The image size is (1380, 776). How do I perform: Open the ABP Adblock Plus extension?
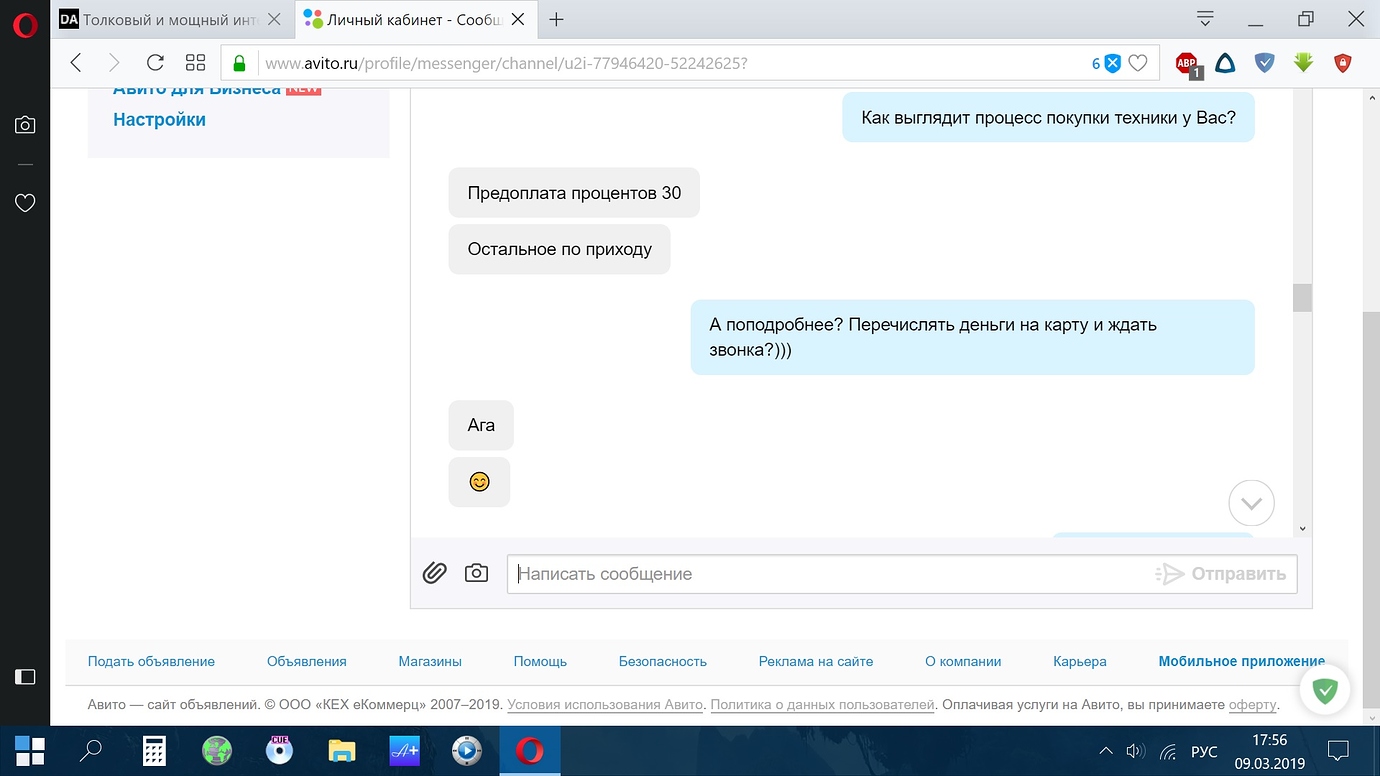1187,64
